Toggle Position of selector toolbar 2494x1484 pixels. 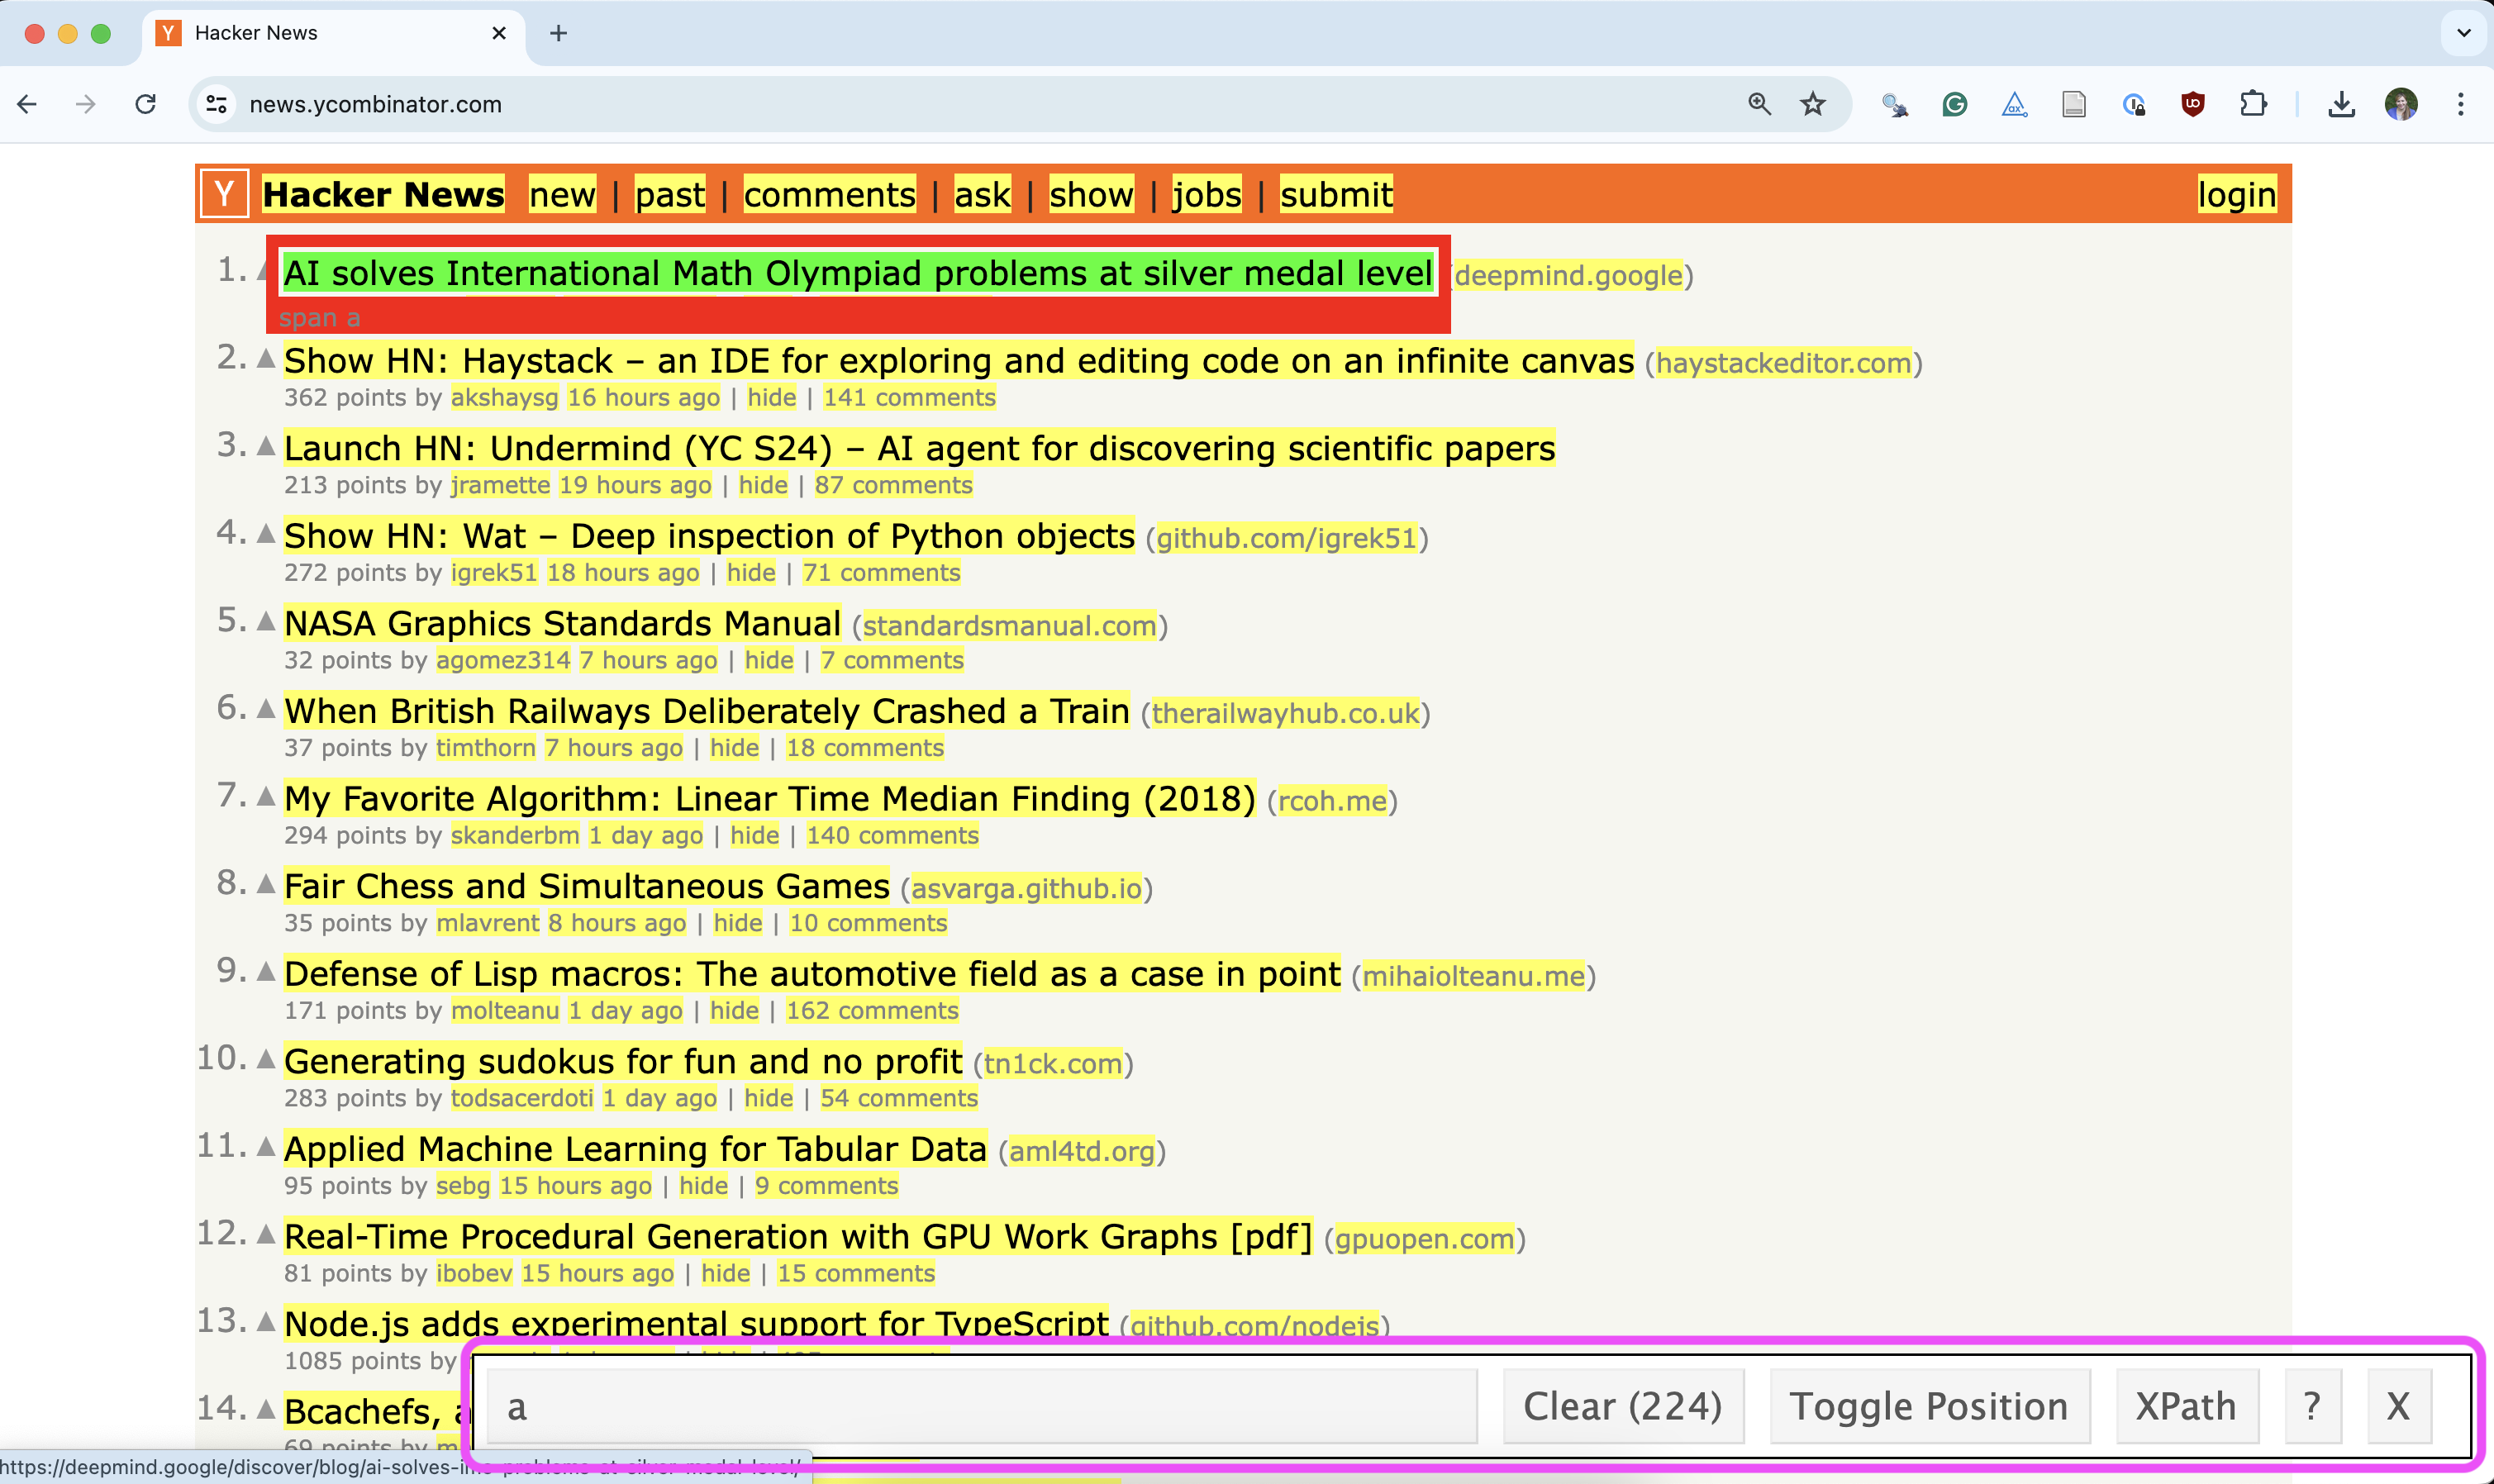tap(1928, 1406)
